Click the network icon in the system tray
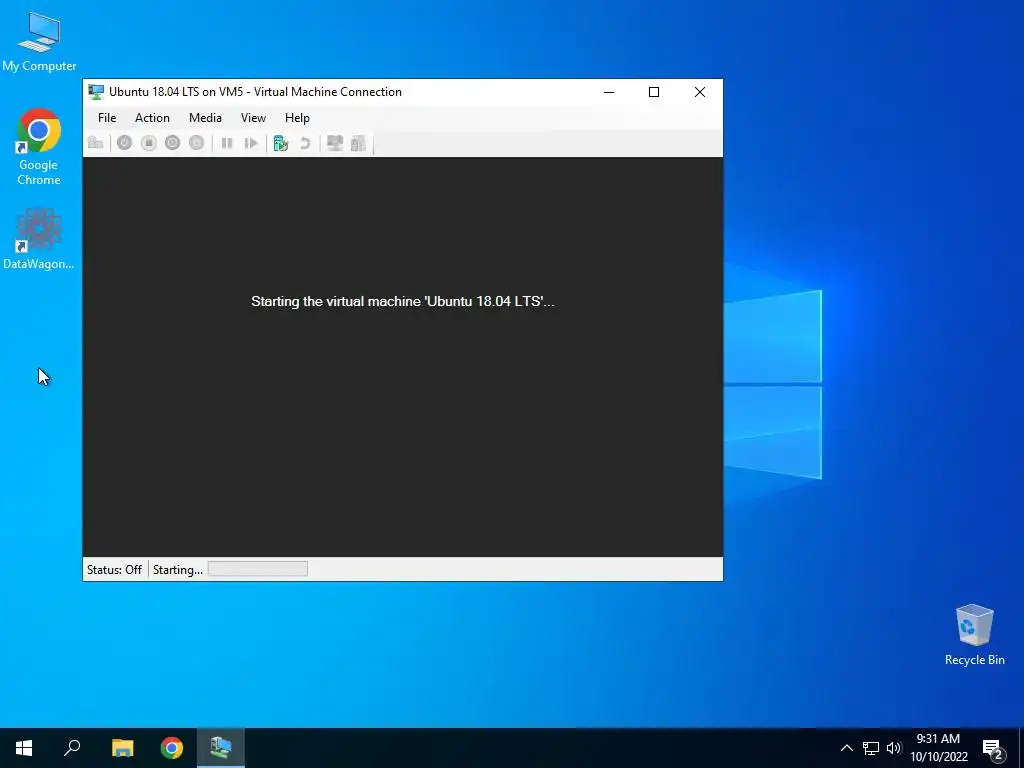This screenshot has width=1024, height=768. 871,748
